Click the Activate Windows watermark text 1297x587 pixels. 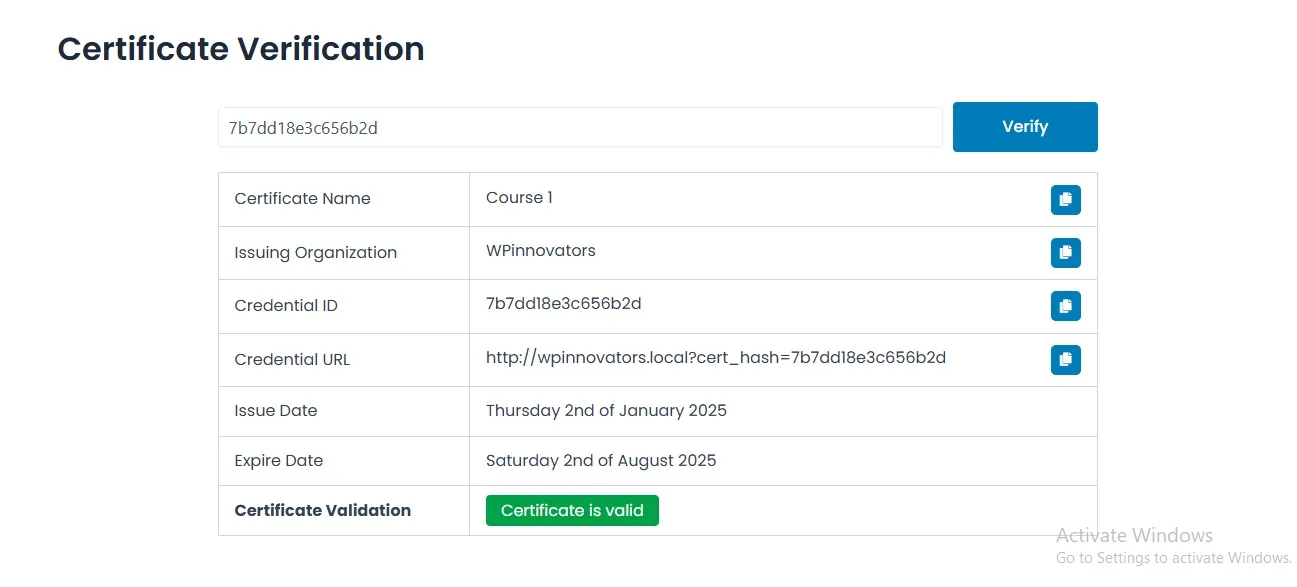[1135, 536]
